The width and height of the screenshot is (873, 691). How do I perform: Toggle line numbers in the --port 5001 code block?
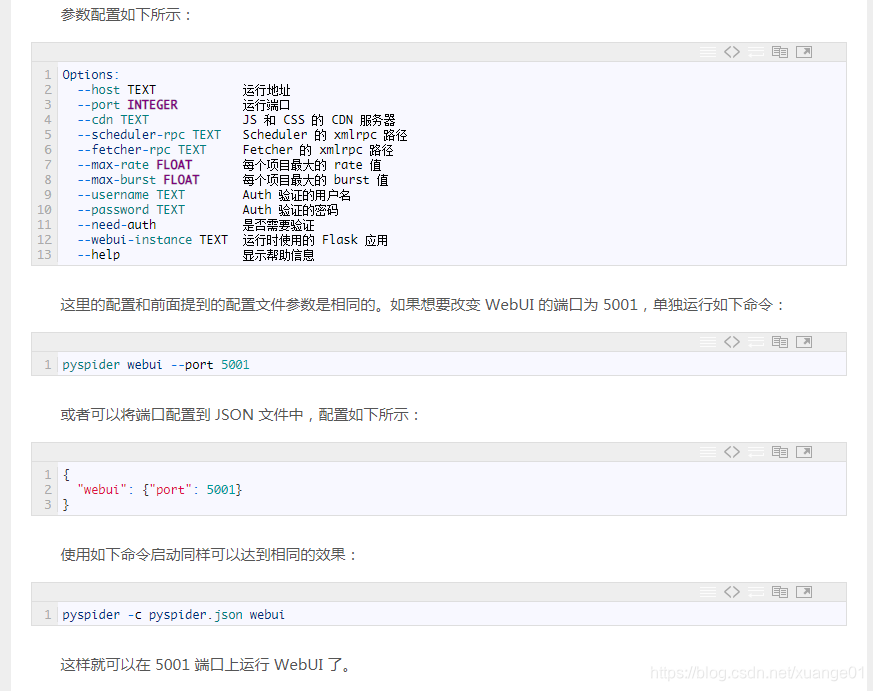tap(708, 342)
